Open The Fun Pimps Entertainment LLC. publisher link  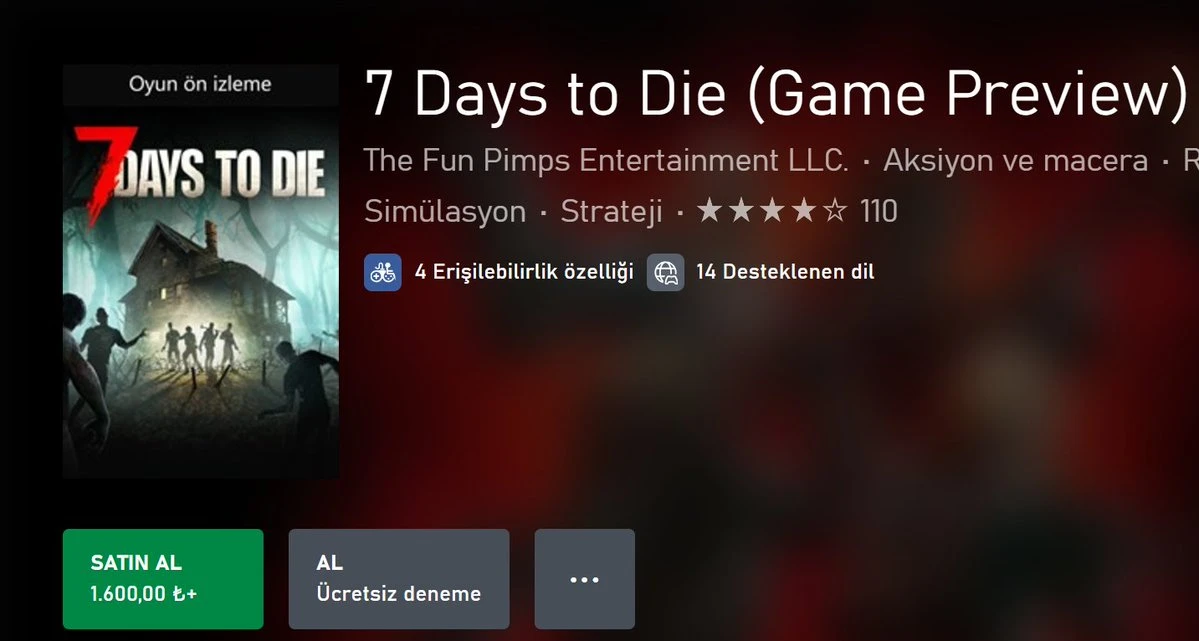606,161
